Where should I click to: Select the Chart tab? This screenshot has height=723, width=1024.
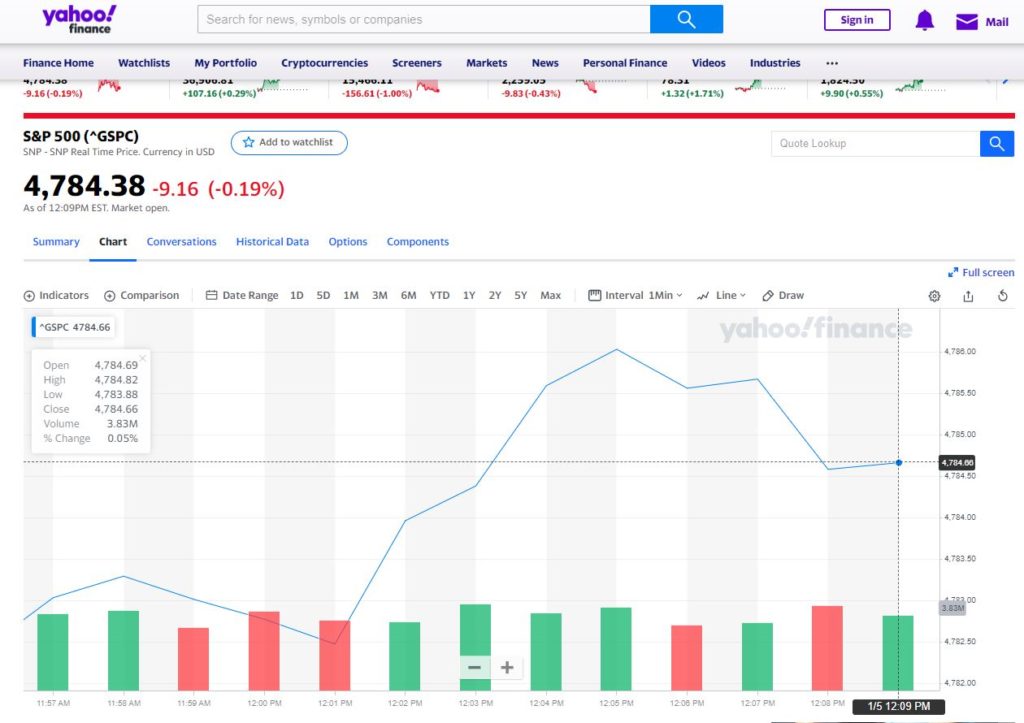pyautogui.click(x=113, y=242)
